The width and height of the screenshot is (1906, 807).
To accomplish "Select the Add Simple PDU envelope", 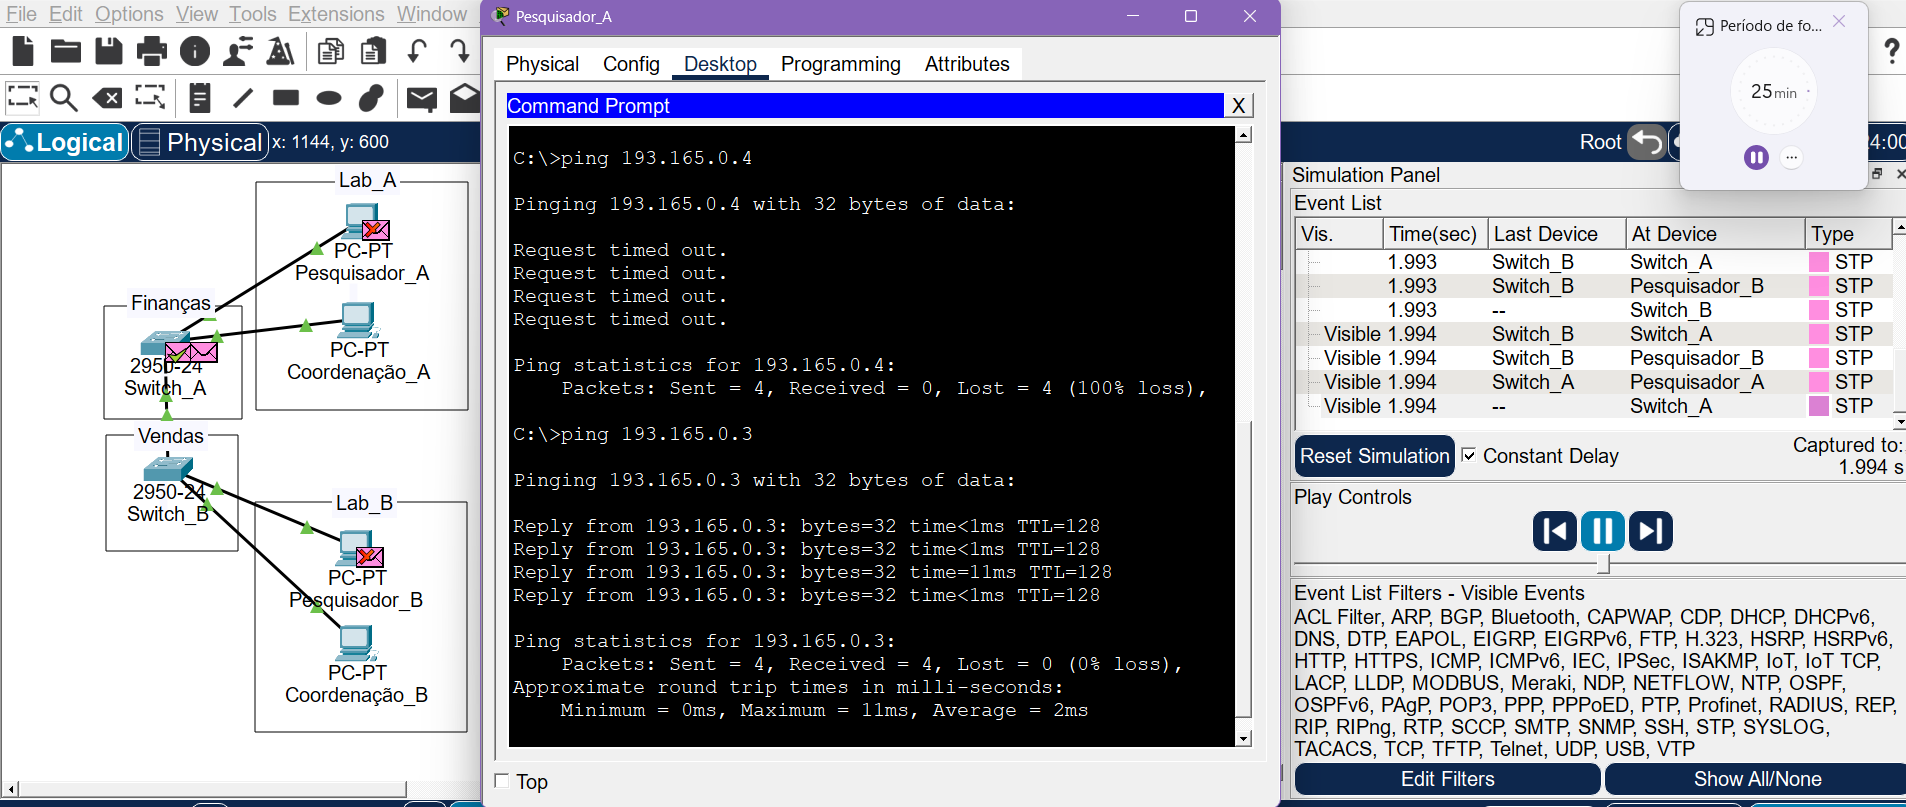I will (422, 98).
